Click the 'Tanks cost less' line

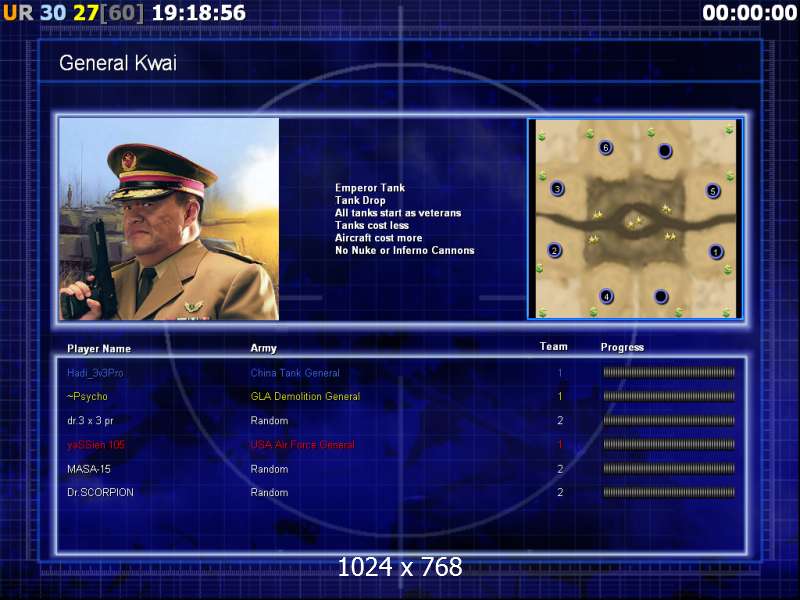click(372, 226)
